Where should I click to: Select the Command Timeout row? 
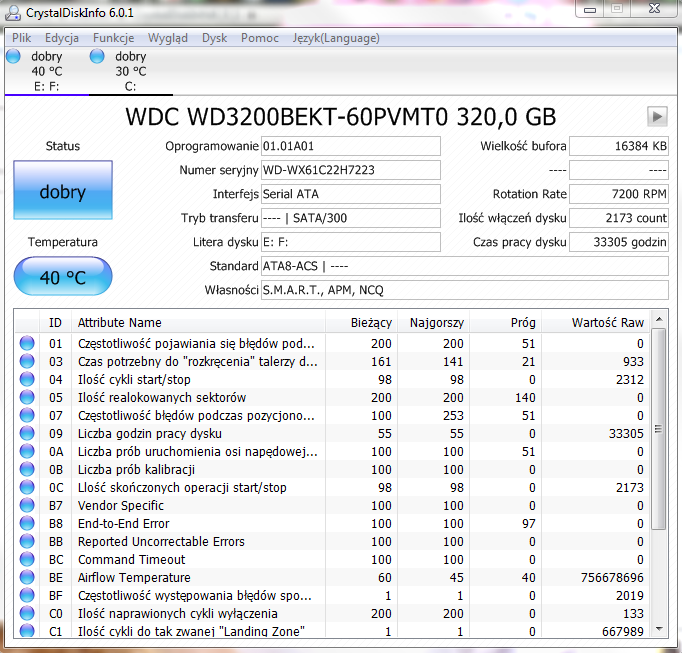point(332,559)
